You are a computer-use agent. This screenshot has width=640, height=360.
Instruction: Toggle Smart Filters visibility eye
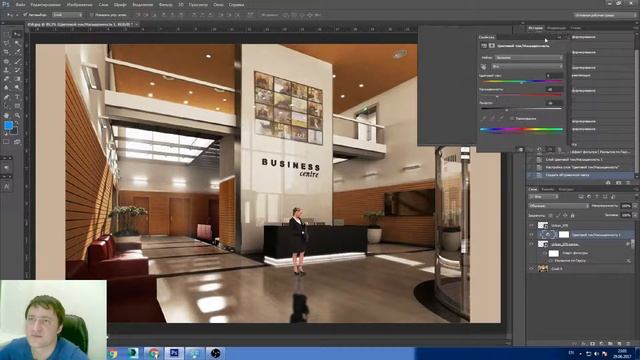[x=544, y=253]
